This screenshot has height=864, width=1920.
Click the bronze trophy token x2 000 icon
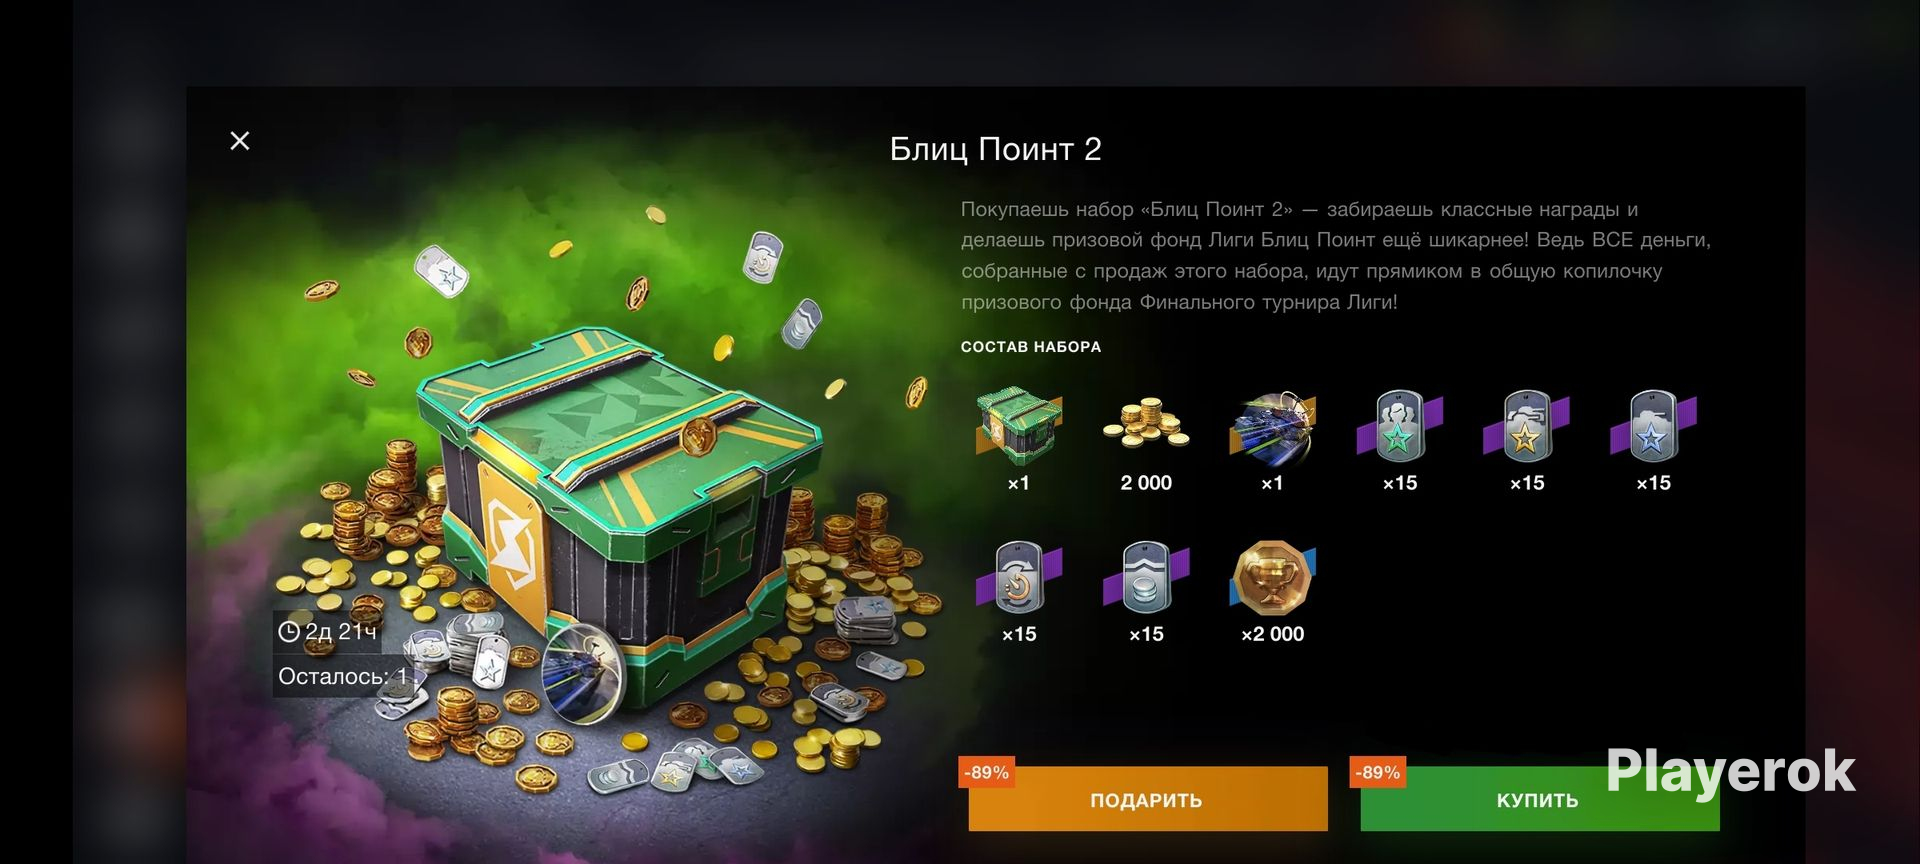[x=1272, y=578]
